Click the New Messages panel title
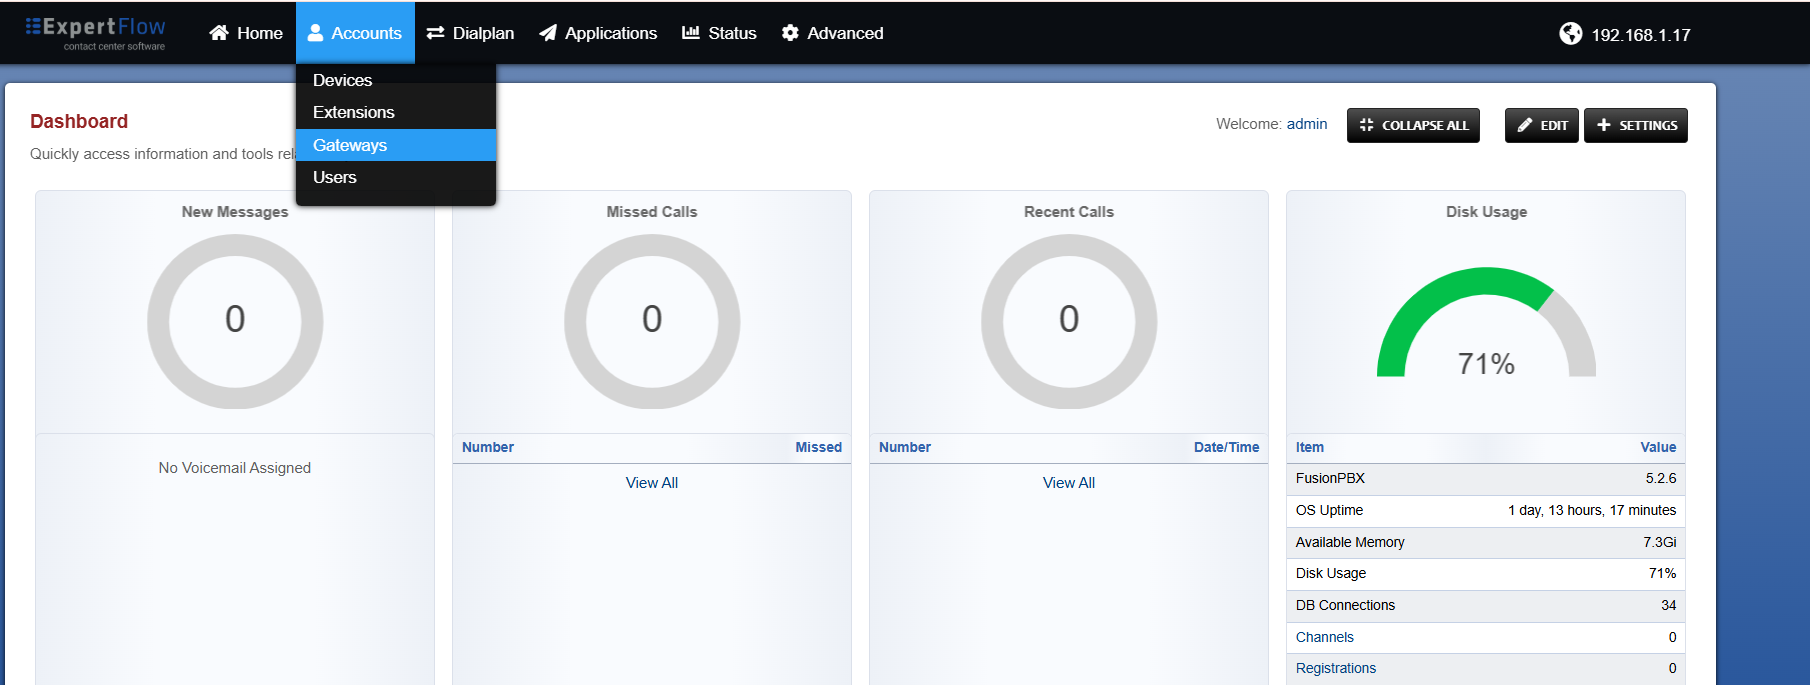Viewport: 1810px width, 685px height. click(235, 212)
